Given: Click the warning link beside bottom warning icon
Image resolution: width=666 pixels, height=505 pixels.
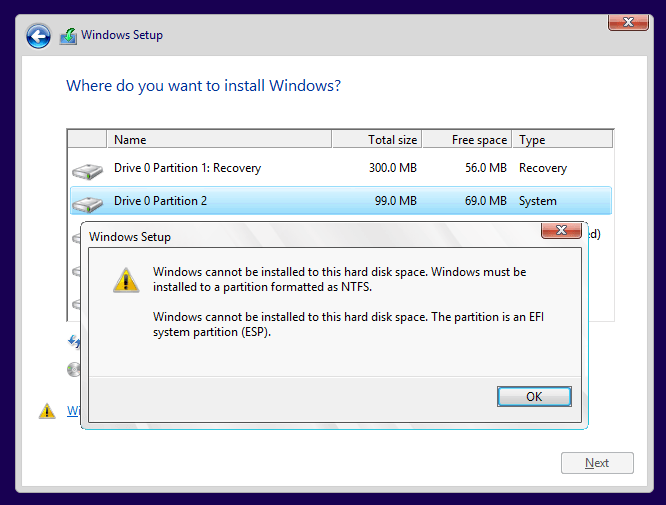Looking at the screenshot, I should pos(73,411).
